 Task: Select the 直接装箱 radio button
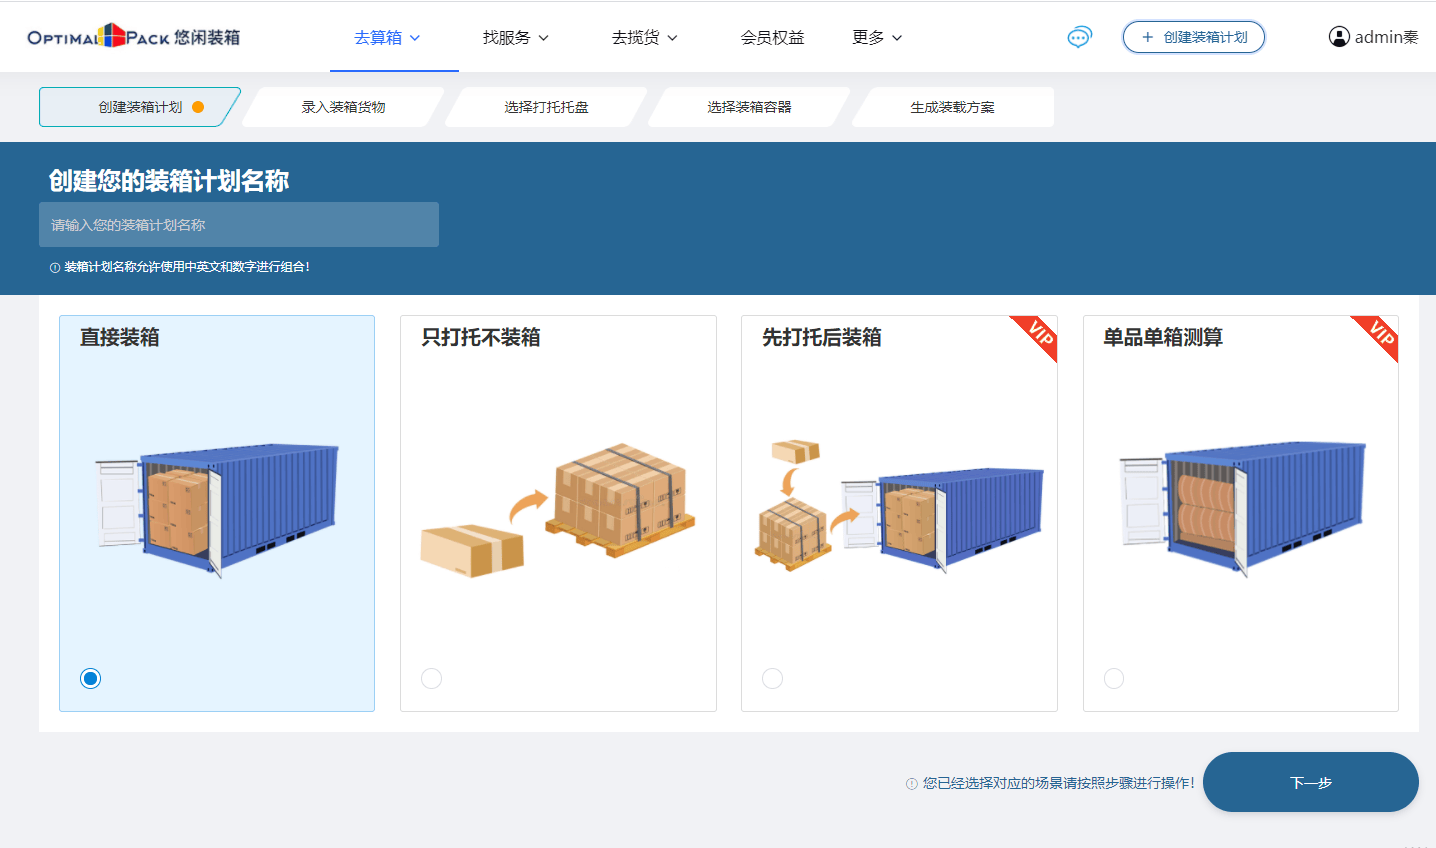coord(90,678)
